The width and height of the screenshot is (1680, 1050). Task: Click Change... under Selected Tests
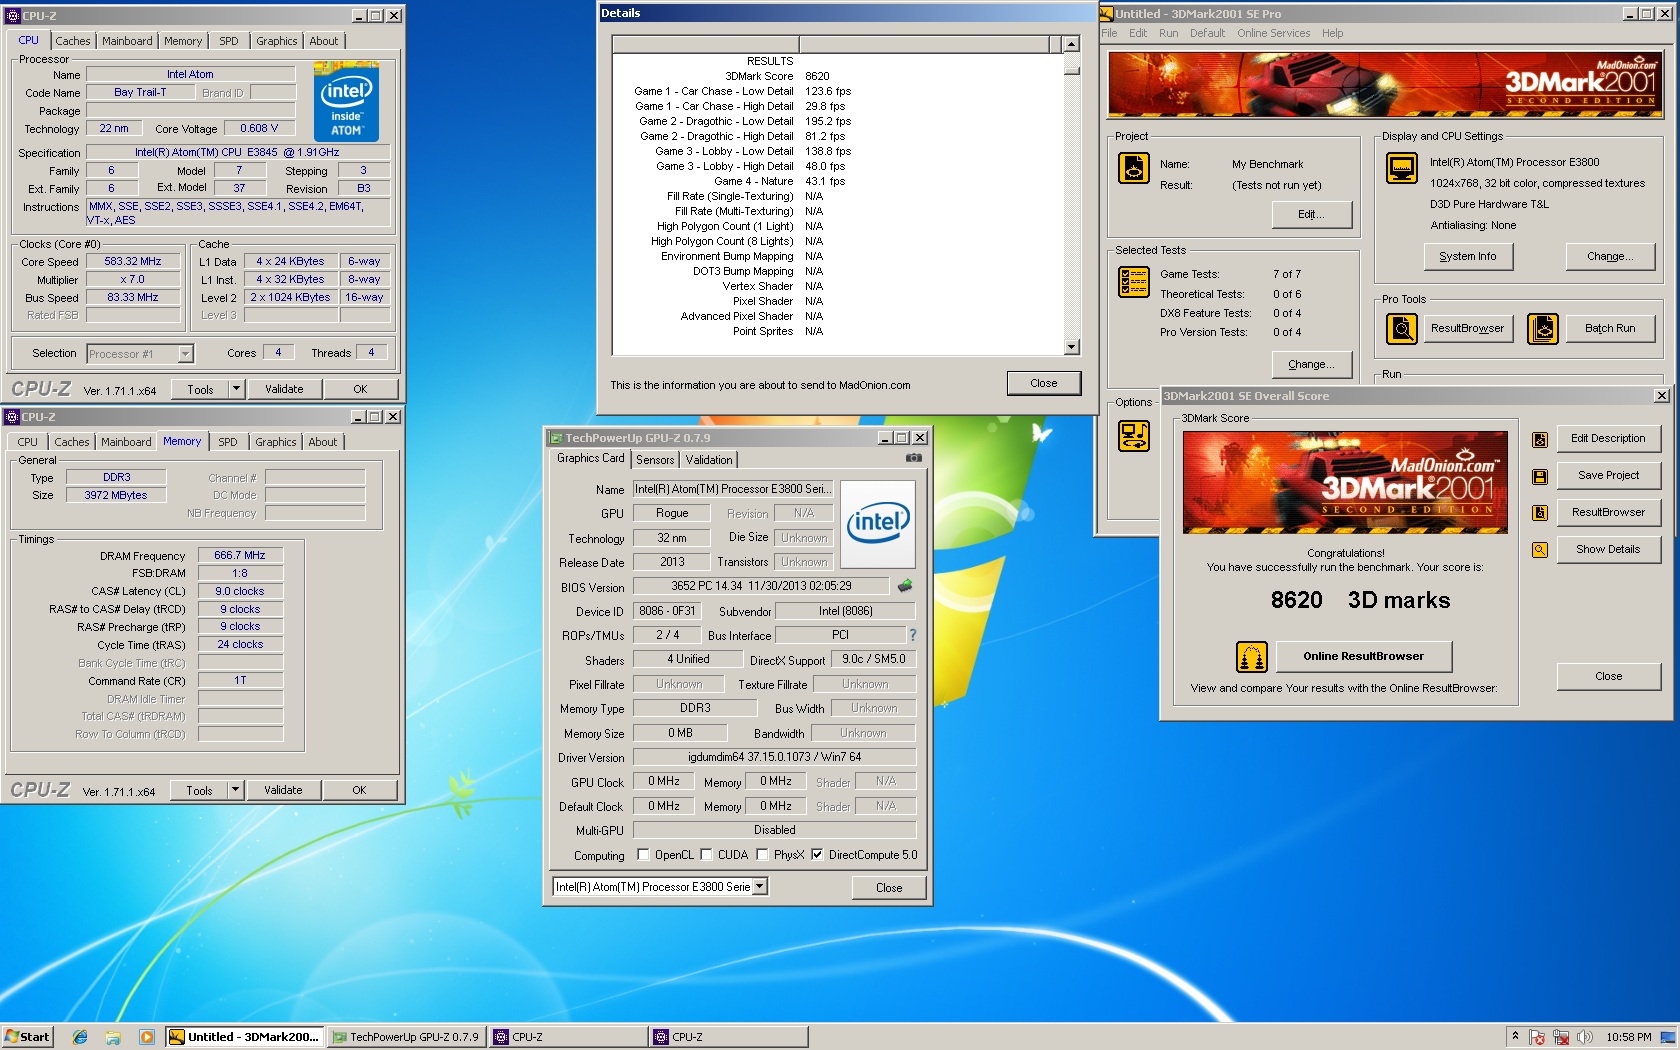pos(1312,364)
